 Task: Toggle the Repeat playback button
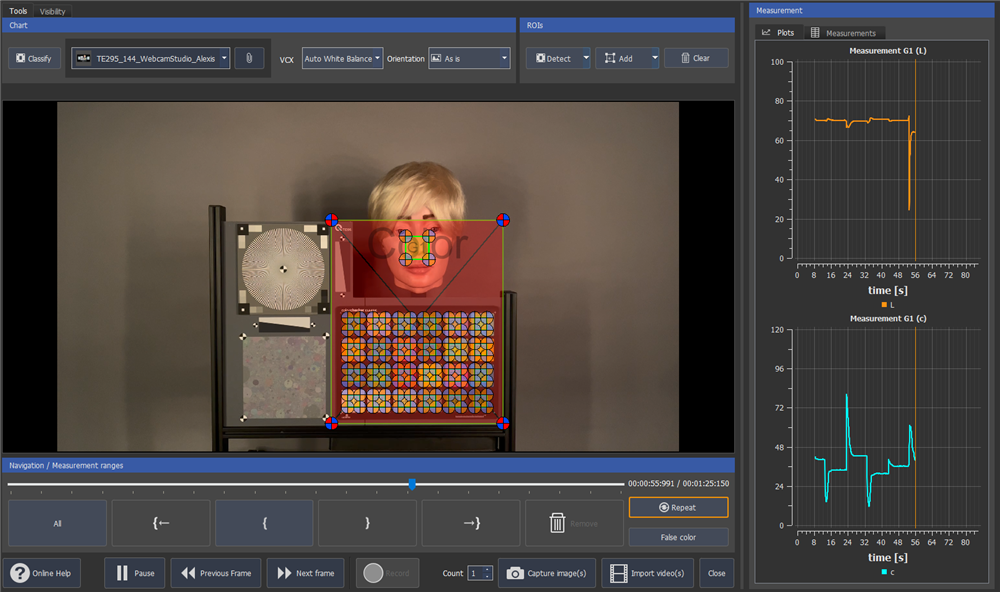(678, 507)
